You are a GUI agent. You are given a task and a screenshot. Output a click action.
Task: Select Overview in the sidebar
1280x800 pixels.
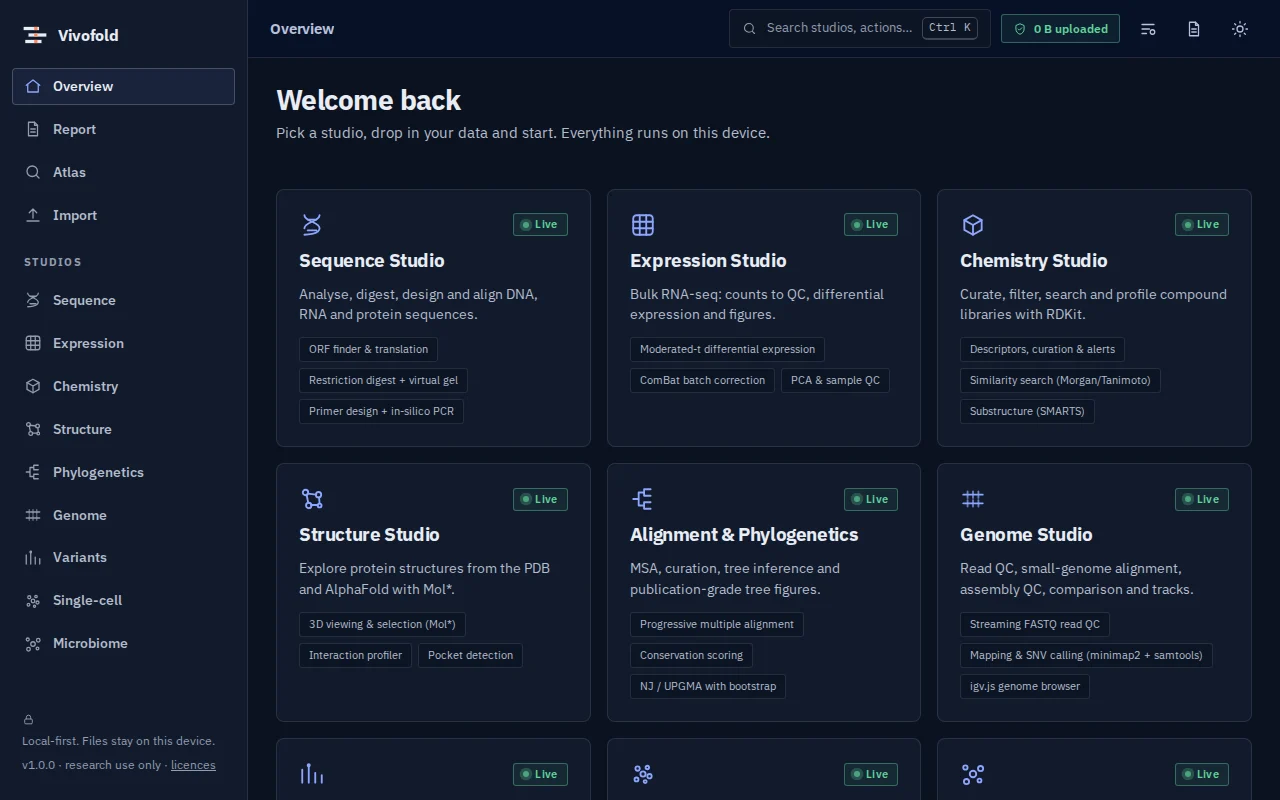click(123, 86)
